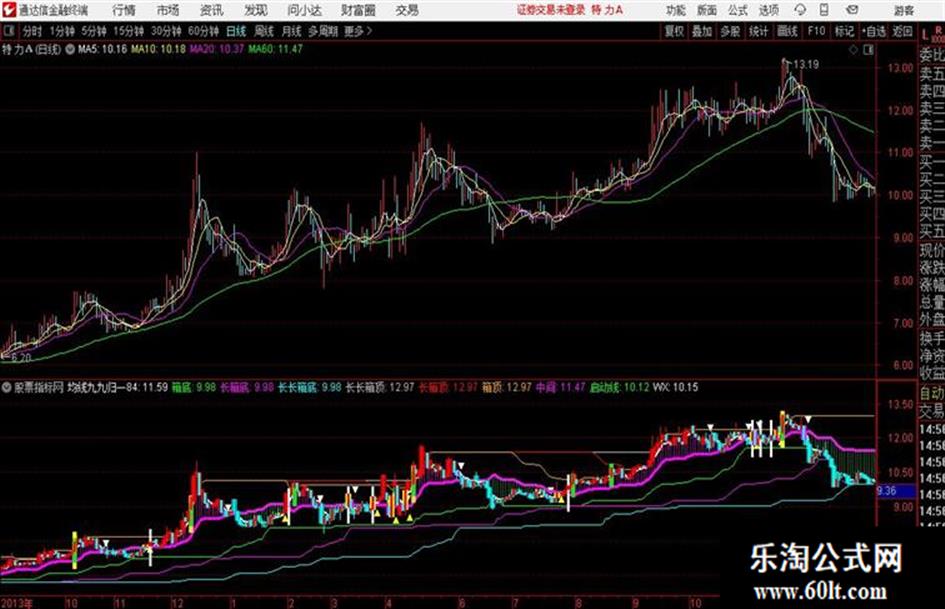Click the 自动 label in the right panel
This screenshot has height=609, width=945.
[932, 393]
